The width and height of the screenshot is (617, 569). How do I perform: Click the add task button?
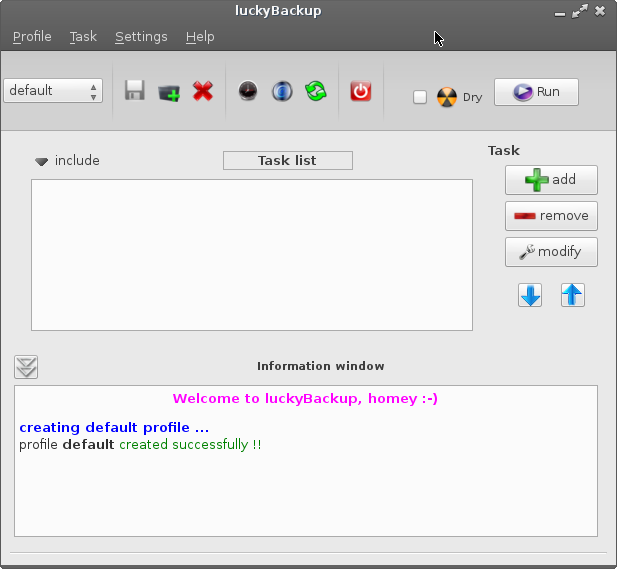pos(551,180)
